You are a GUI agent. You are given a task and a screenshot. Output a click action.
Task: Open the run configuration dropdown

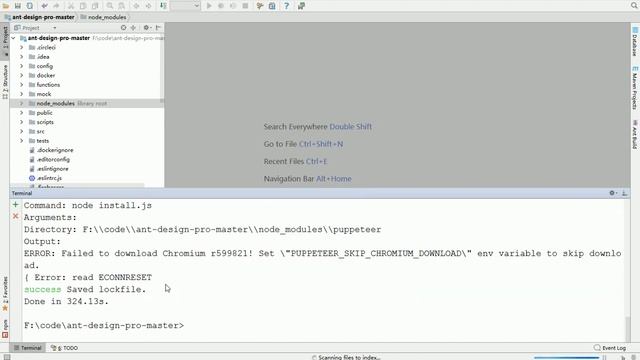tap(185, 6)
